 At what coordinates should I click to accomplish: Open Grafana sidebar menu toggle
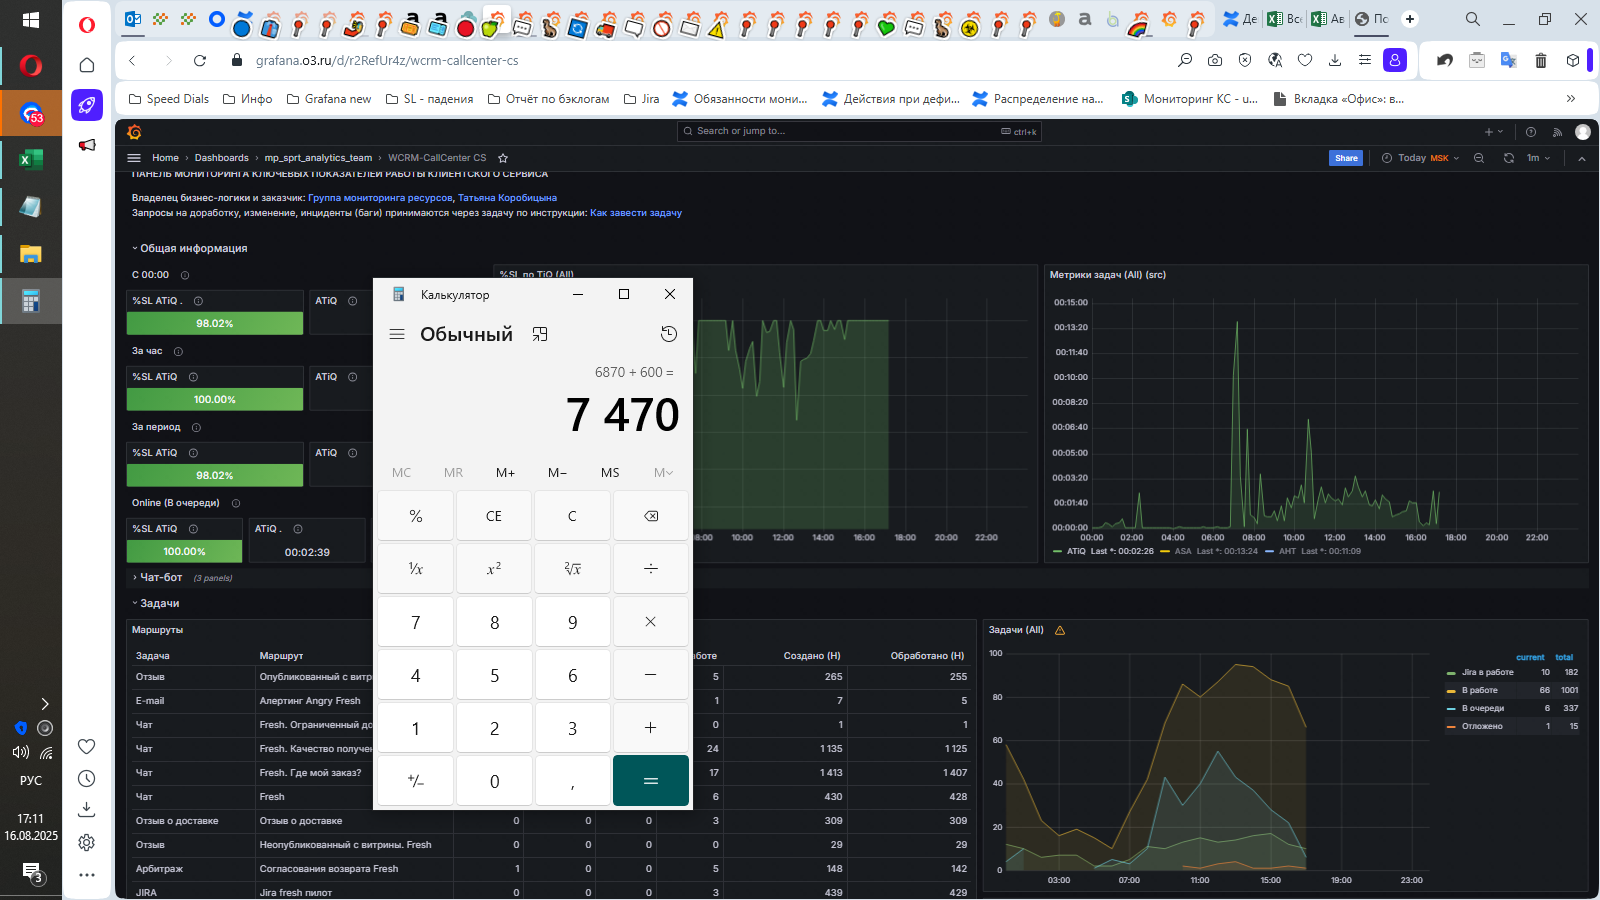(x=134, y=158)
